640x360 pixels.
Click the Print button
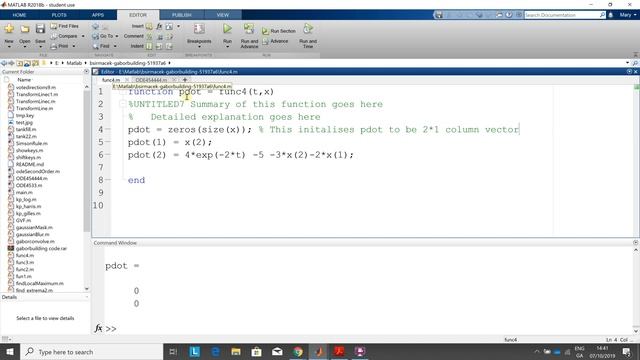60,46
